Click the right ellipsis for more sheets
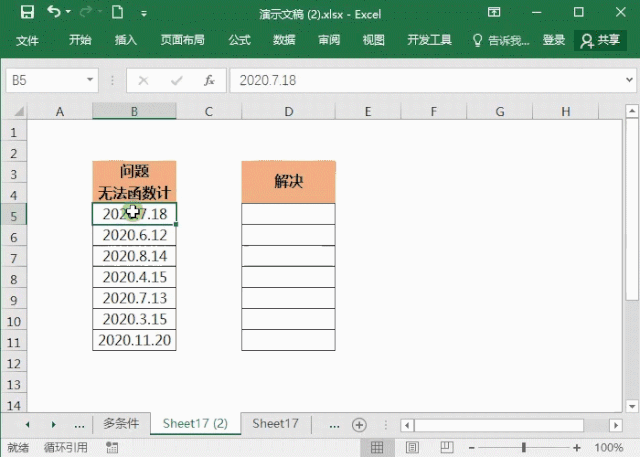640x457 pixels. pyautogui.click(x=334, y=425)
